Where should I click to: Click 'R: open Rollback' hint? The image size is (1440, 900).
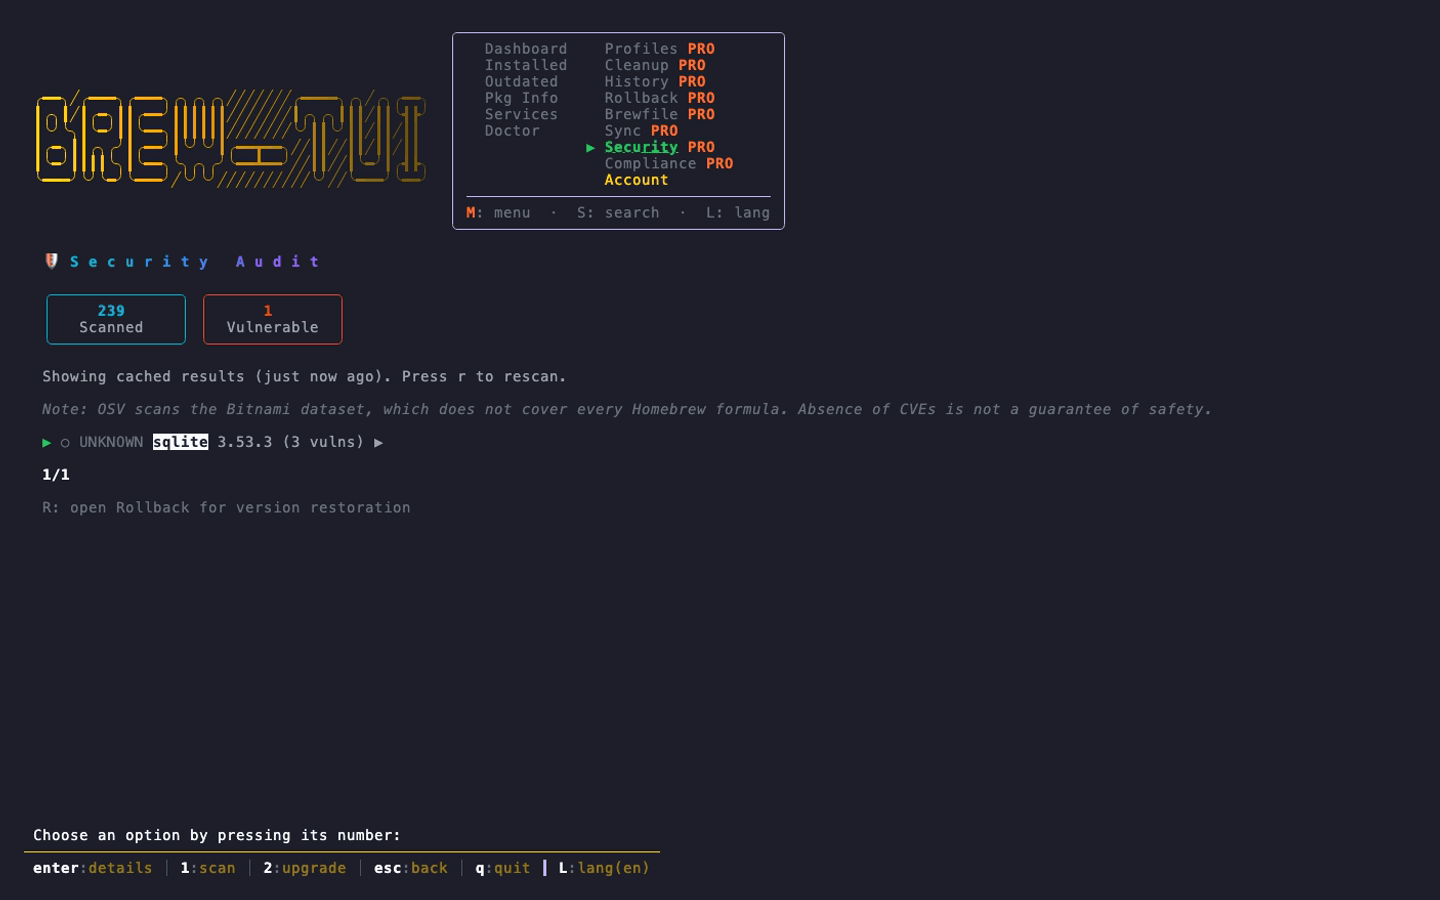click(x=226, y=508)
